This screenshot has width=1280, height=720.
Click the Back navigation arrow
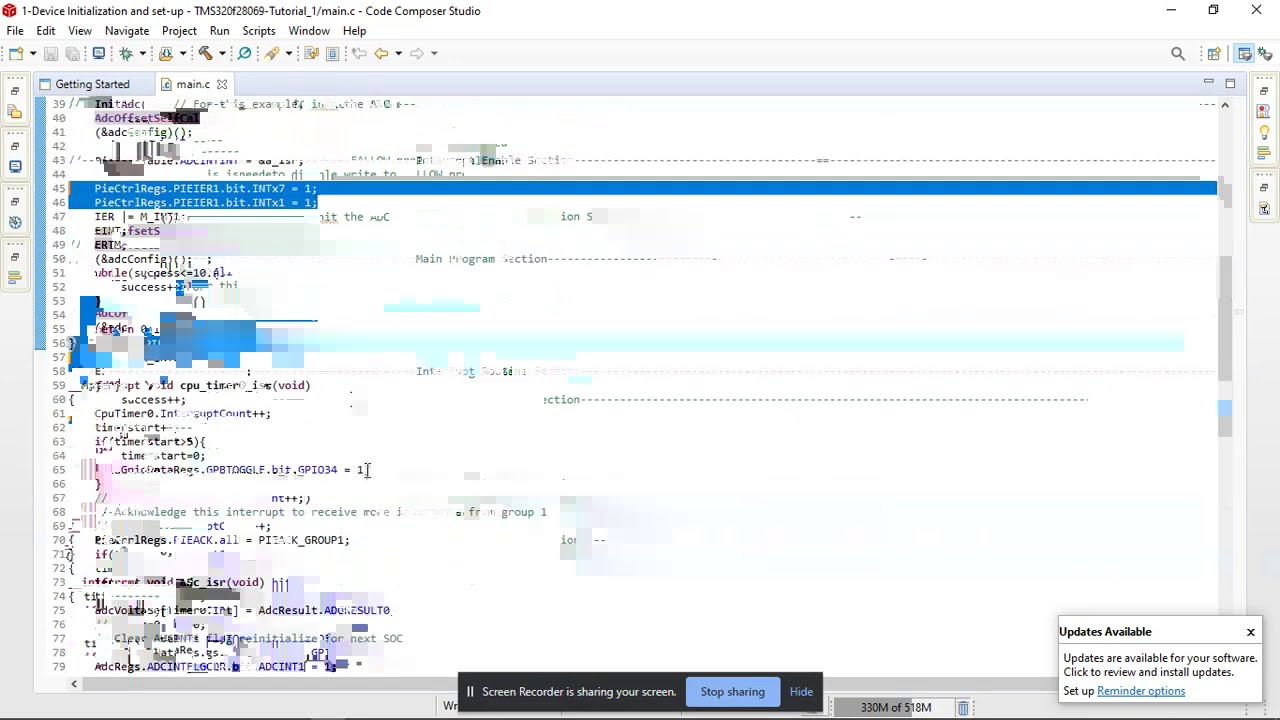[381, 53]
